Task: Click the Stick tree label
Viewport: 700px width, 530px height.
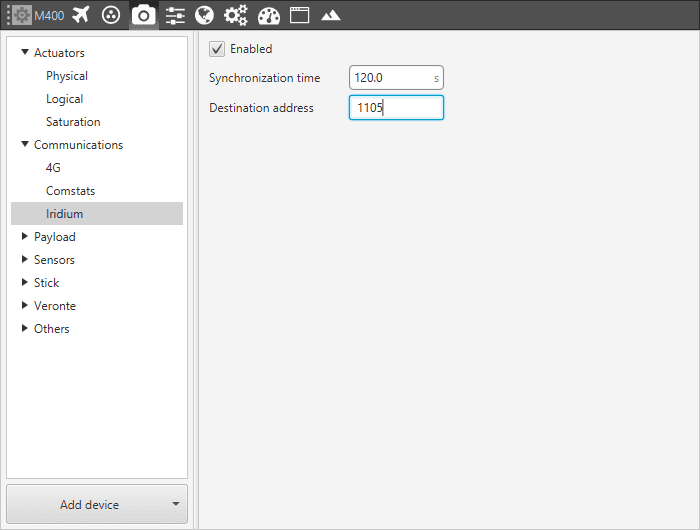Action: [47, 283]
